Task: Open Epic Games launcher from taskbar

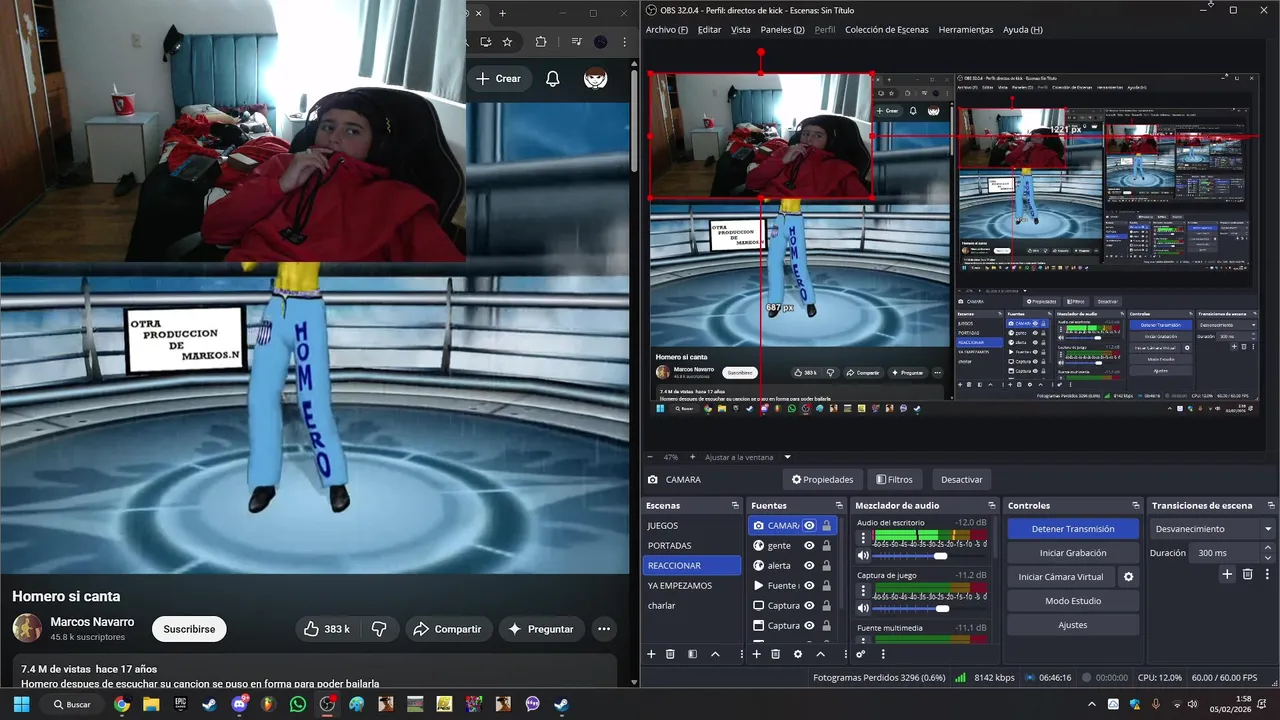Action: tap(181, 704)
